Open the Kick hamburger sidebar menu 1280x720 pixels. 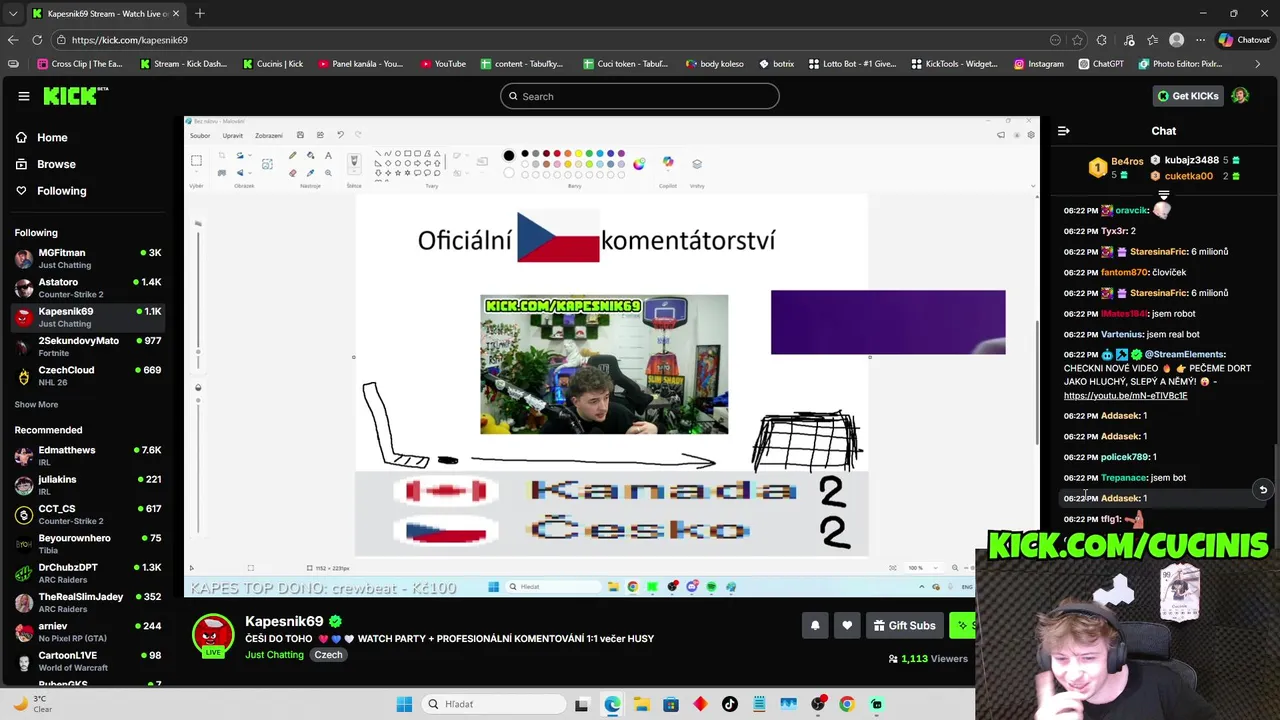coord(24,96)
